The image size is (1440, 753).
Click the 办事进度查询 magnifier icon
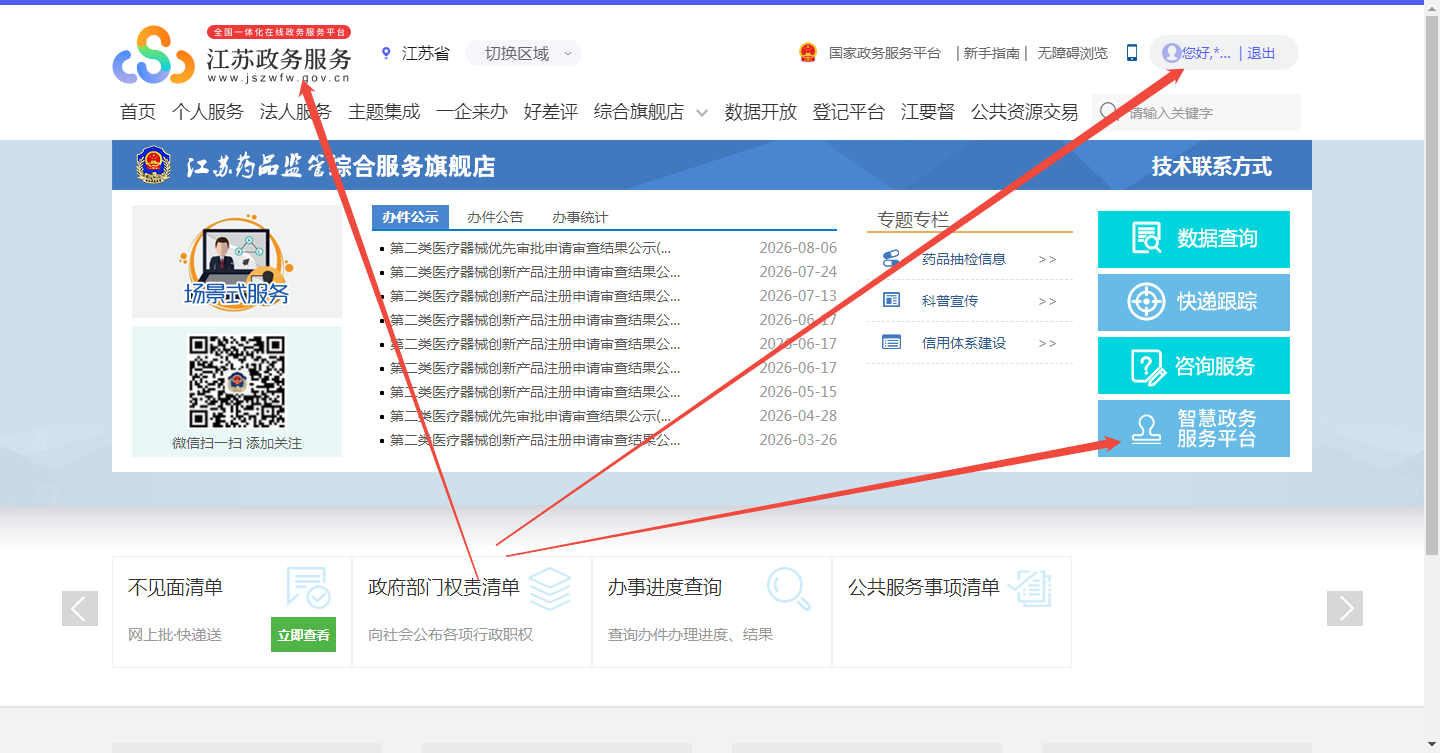pyautogui.click(x=789, y=588)
